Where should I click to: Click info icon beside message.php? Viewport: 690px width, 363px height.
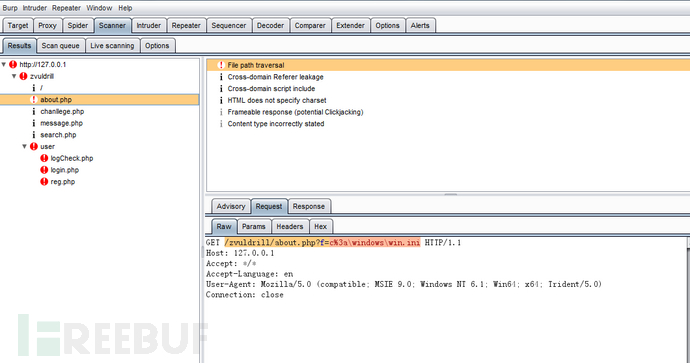tap(34, 123)
